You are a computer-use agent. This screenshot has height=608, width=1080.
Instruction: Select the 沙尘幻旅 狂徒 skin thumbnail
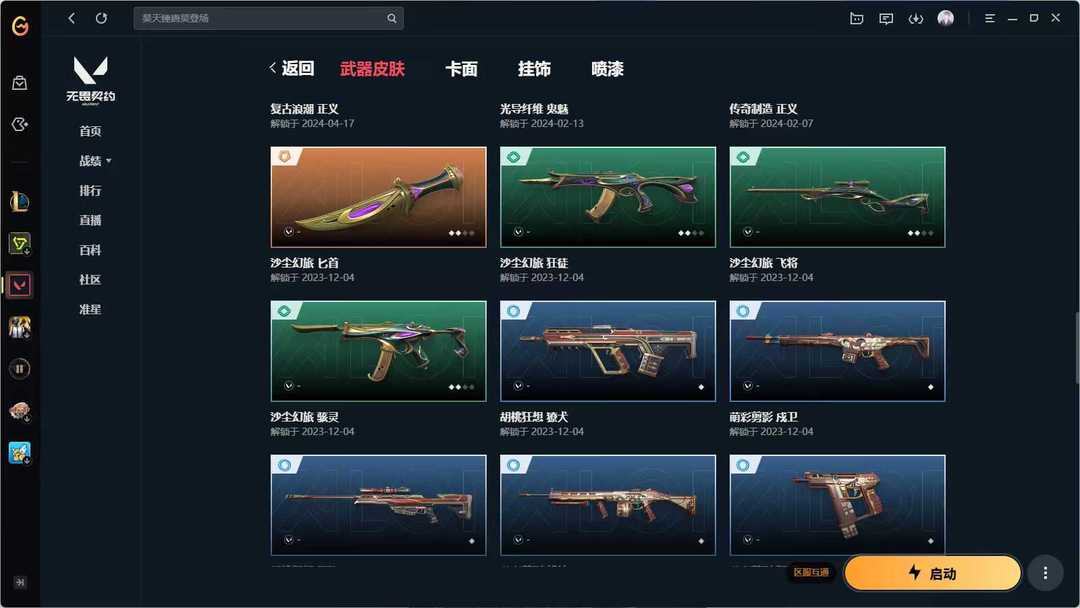click(608, 197)
